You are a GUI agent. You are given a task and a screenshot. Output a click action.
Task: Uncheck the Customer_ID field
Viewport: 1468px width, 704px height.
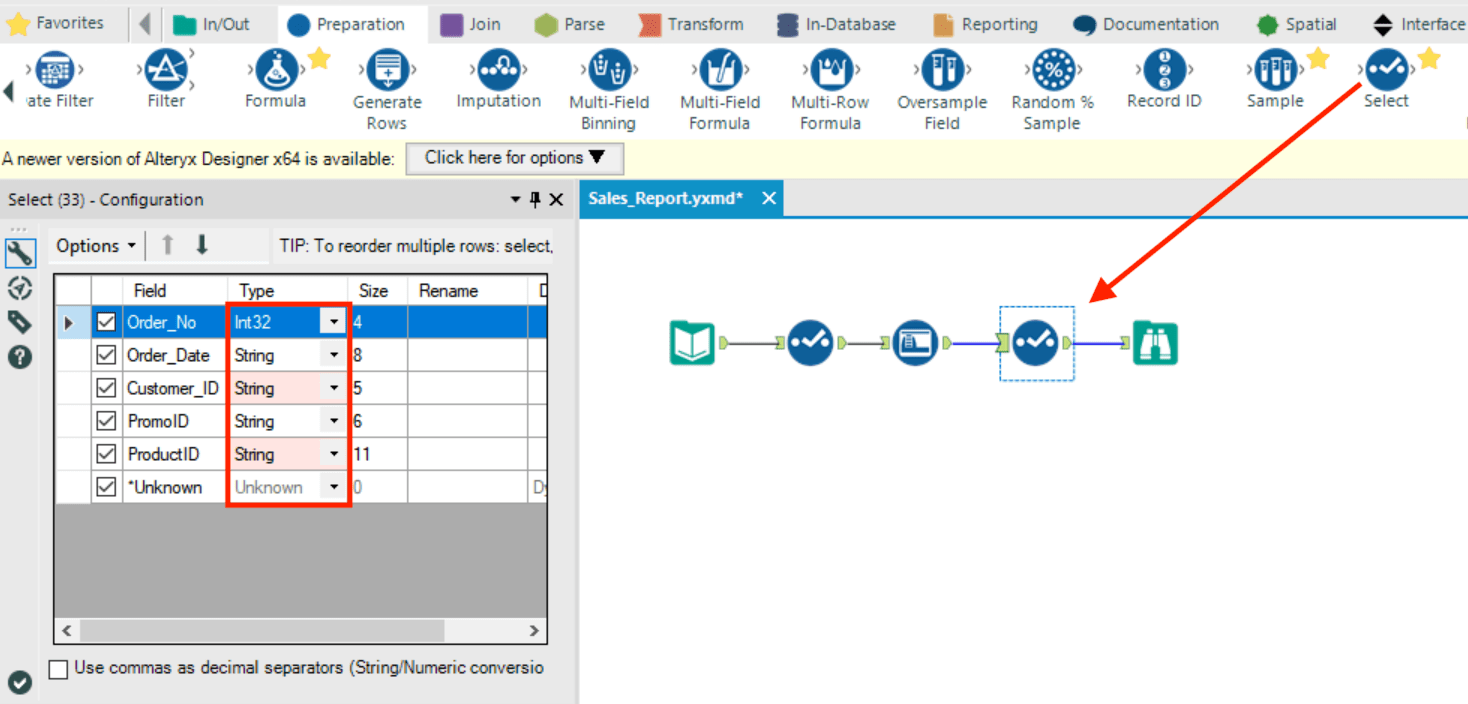106,387
